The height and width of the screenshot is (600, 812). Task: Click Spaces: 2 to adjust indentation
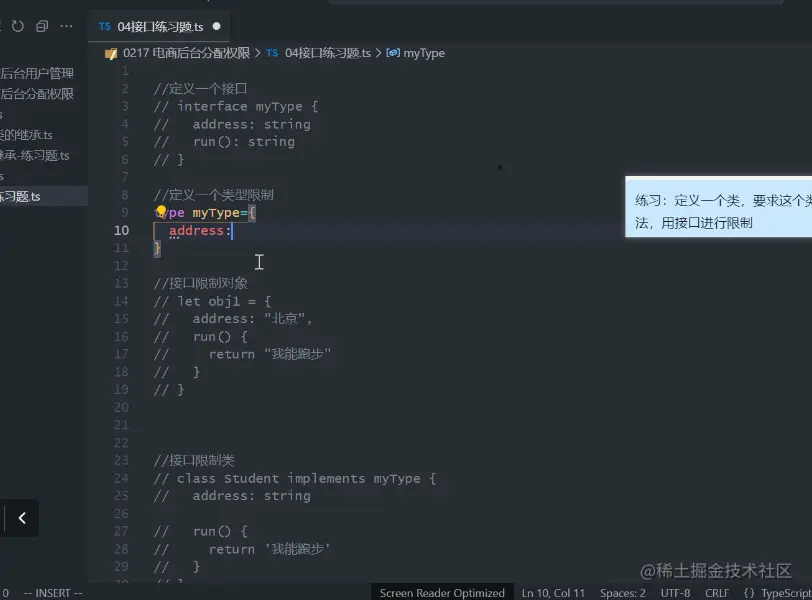[622, 592]
